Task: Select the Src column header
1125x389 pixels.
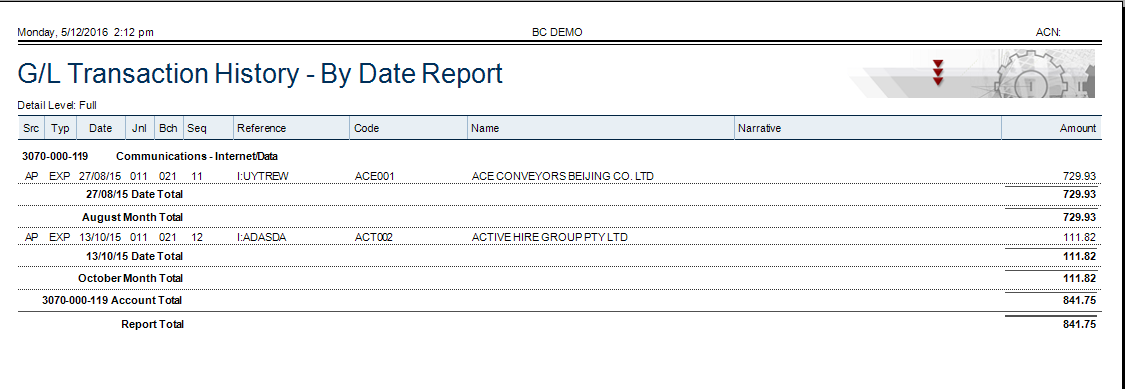Action: click(x=32, y=128)
